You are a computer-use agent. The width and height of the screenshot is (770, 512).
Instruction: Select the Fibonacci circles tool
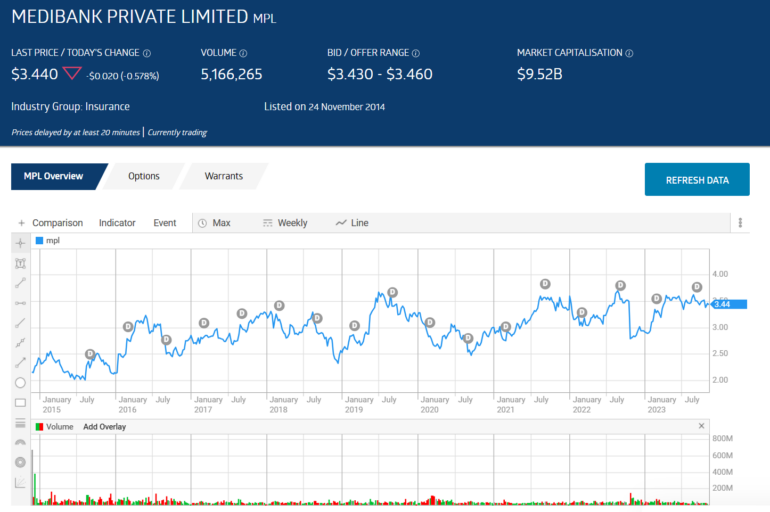(x=20, y=462)
